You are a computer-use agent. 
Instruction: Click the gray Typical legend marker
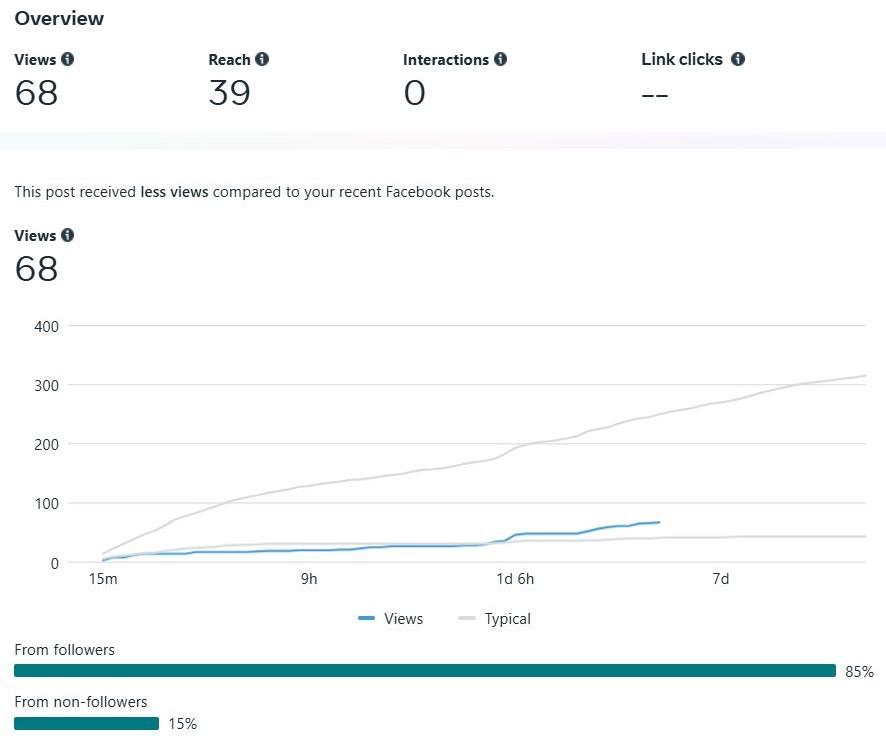coord(467,619)
